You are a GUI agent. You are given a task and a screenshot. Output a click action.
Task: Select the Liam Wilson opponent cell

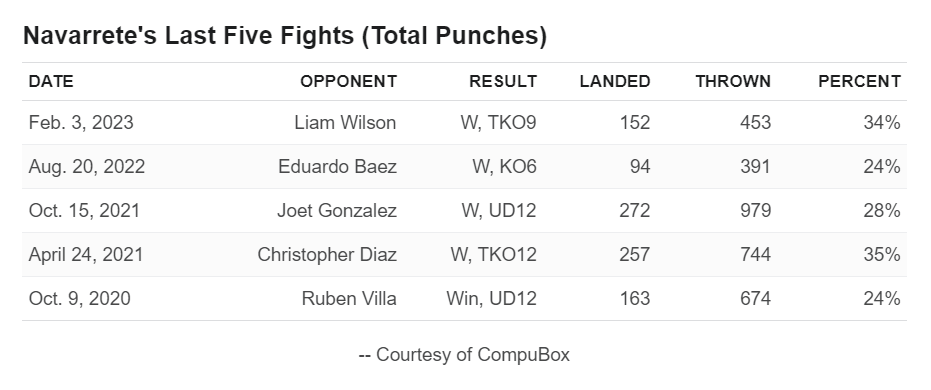click(x=346, y=123)
